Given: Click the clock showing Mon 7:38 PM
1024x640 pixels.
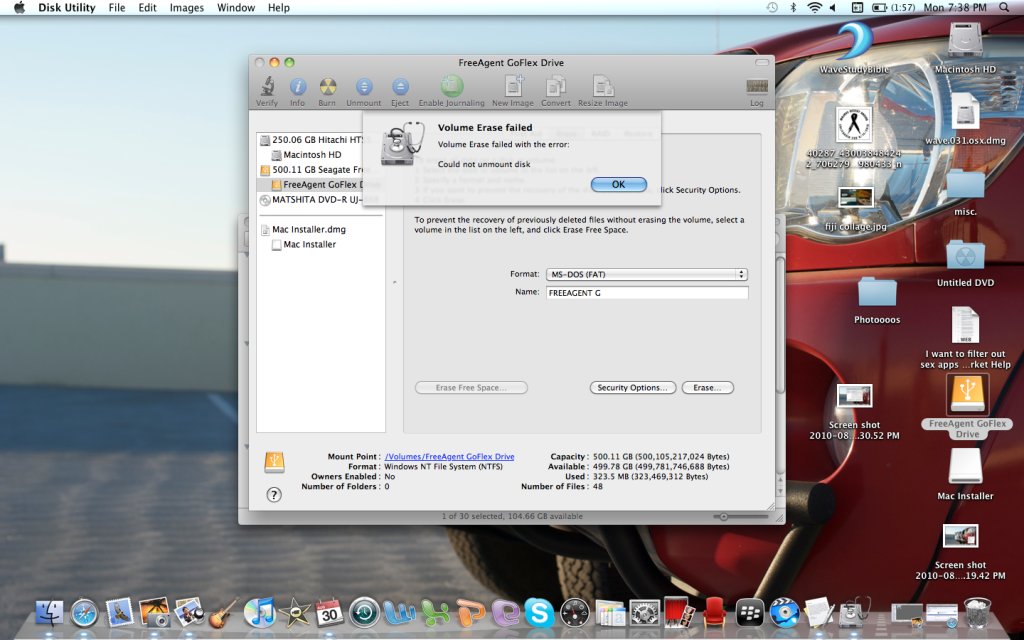Looking at the screenshot, I should click(955, 8).
